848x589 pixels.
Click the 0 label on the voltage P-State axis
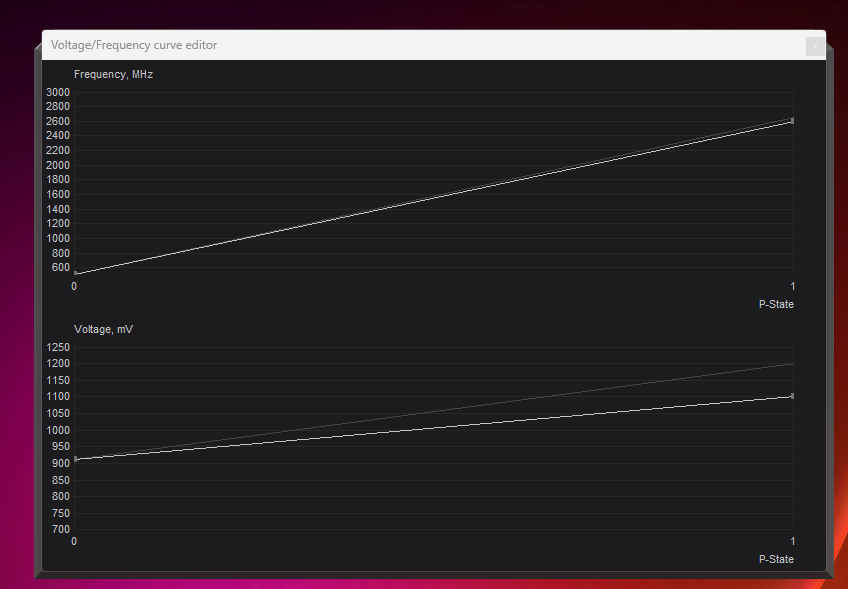pyautogui.click(x=73, y=541)
